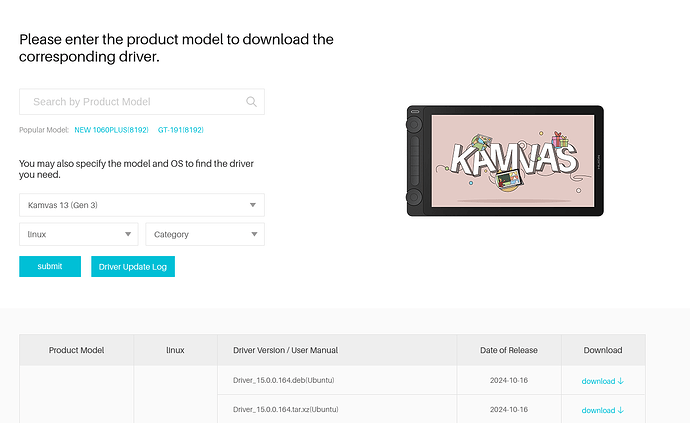This screenshot has height=423, width=690.
Task: Expand the Kamvas 13 (Gen 3) model dropdown
Action: click(142, 205)
